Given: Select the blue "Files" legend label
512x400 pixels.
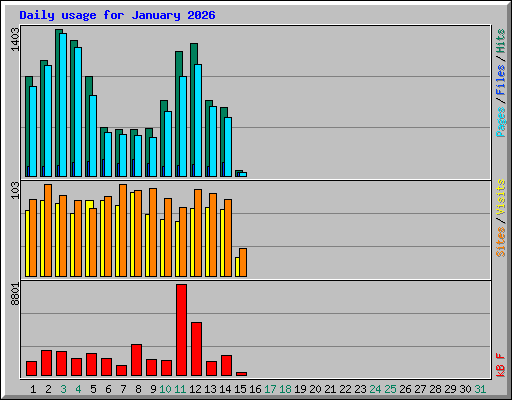Looking at the screenshot, I should (501, 80).
